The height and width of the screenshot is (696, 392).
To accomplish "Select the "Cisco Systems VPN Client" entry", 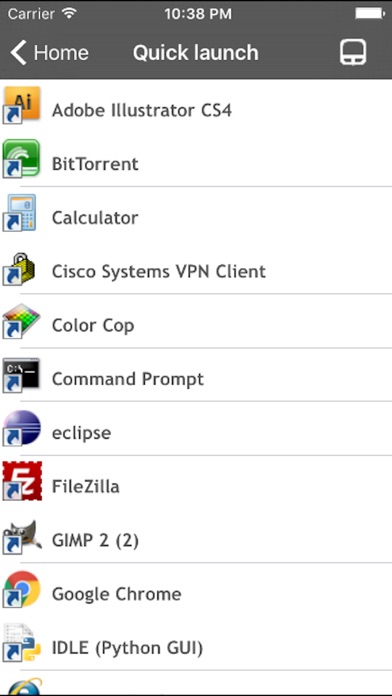I will (196, 271).
